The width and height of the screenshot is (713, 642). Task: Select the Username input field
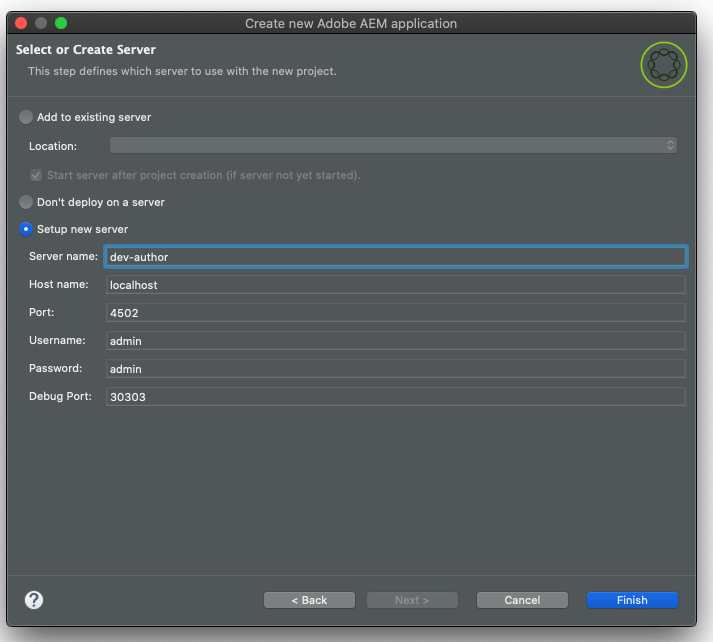click(x=396, y=341)
